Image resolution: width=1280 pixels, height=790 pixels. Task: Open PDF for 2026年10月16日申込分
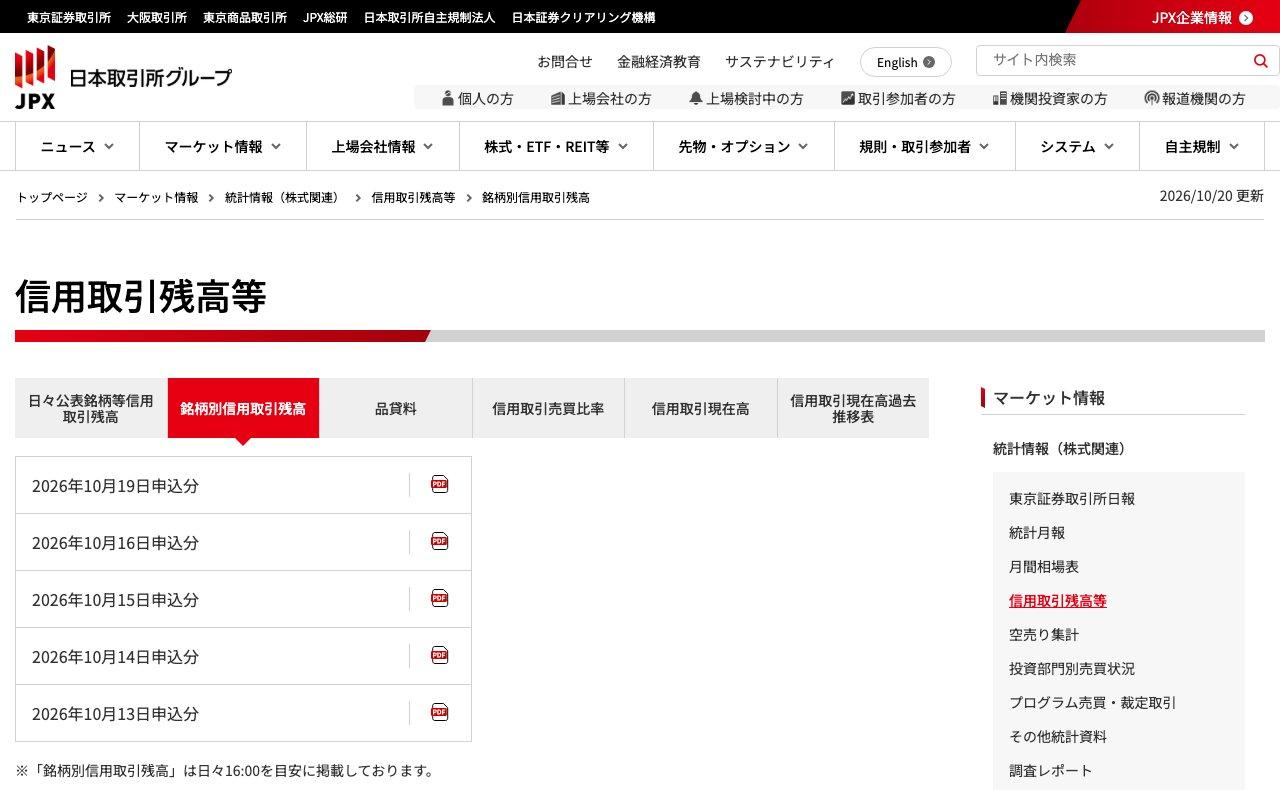point(439,542)
